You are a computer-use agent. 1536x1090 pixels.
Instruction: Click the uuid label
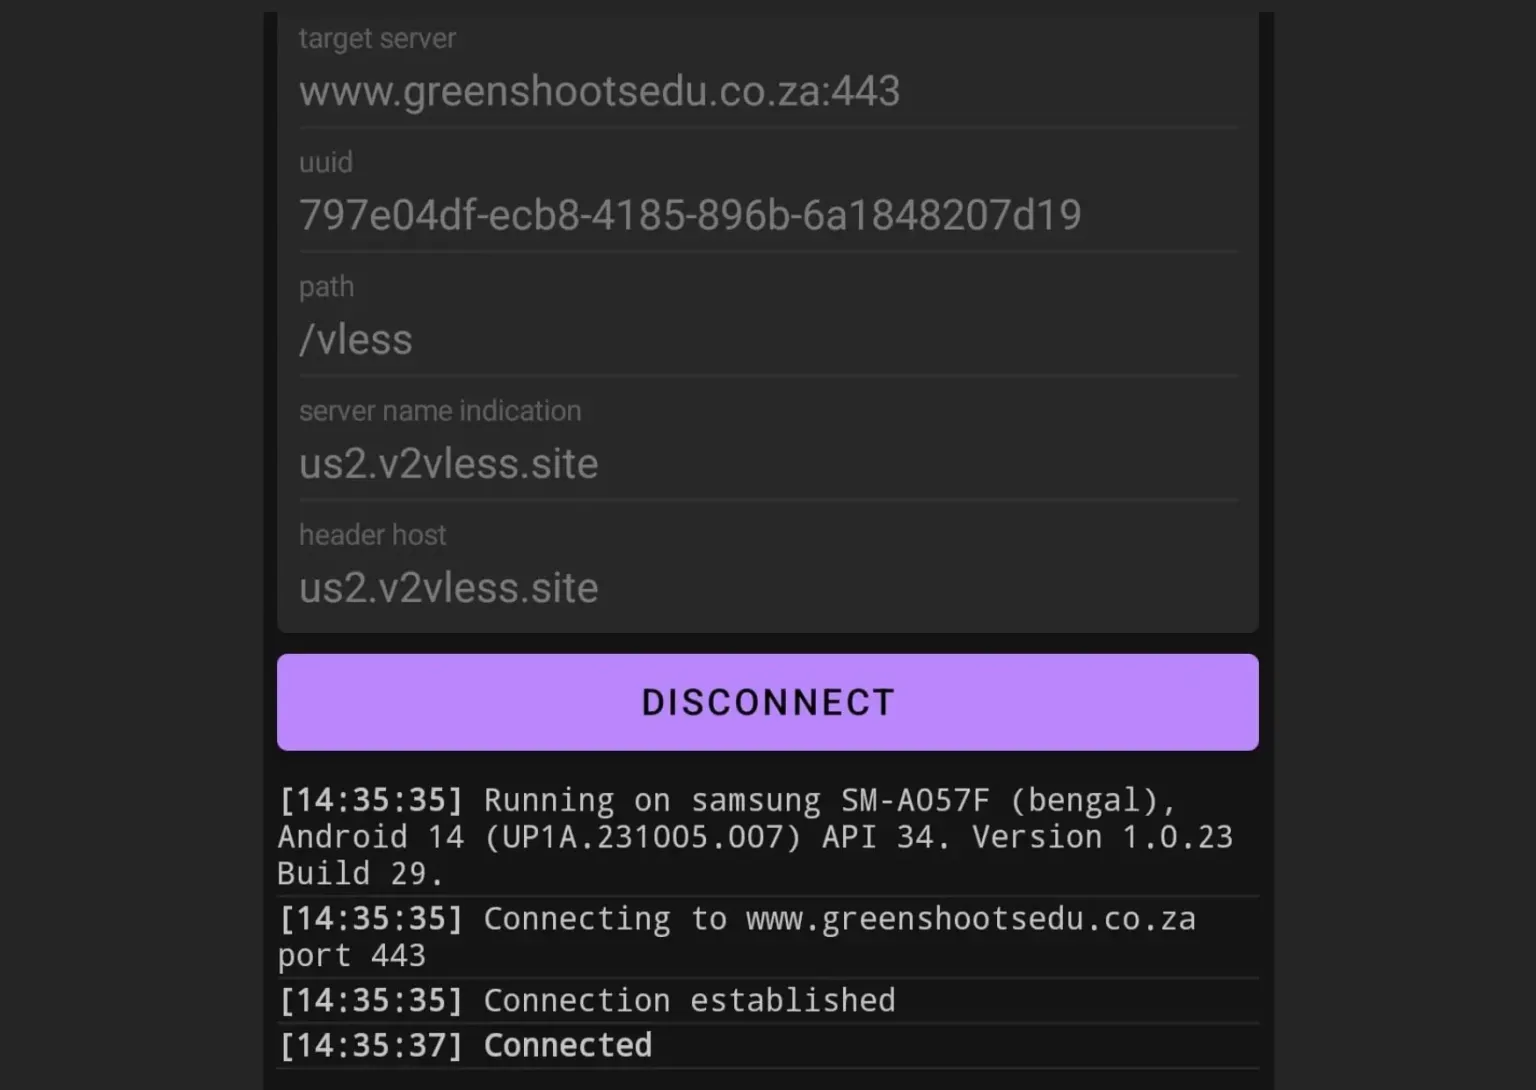point(325,162)
